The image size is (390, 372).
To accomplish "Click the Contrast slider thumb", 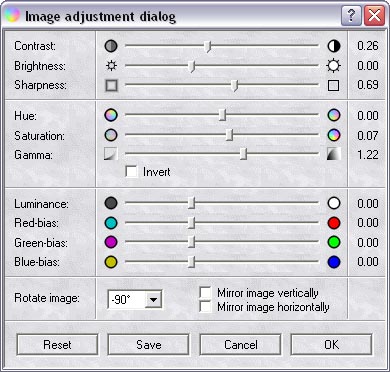I will (x=208, y=47).
